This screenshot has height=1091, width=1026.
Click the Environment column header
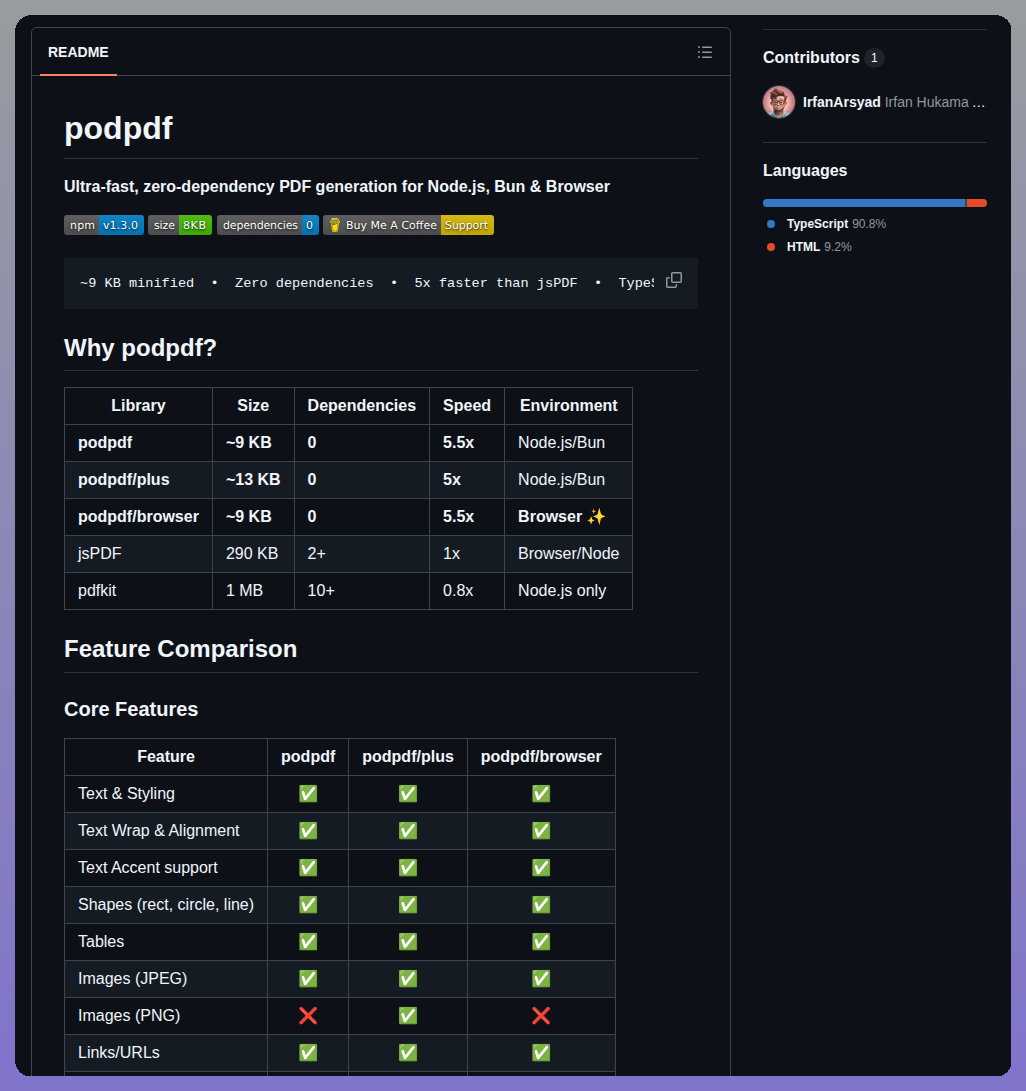click(568, 406)
